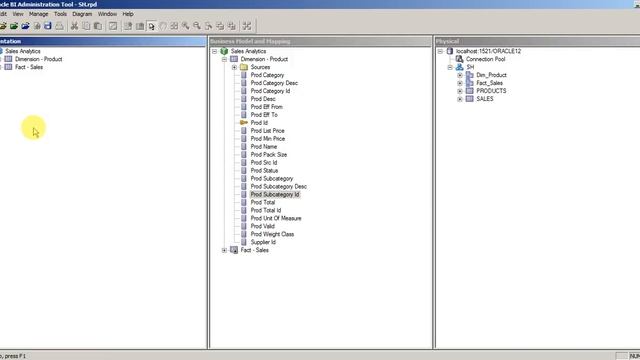Image resolution: width=640 pixels, height=360 pixels.
Task: Click the rightmost toolbar icon with arrows
Action: point(247,26)
